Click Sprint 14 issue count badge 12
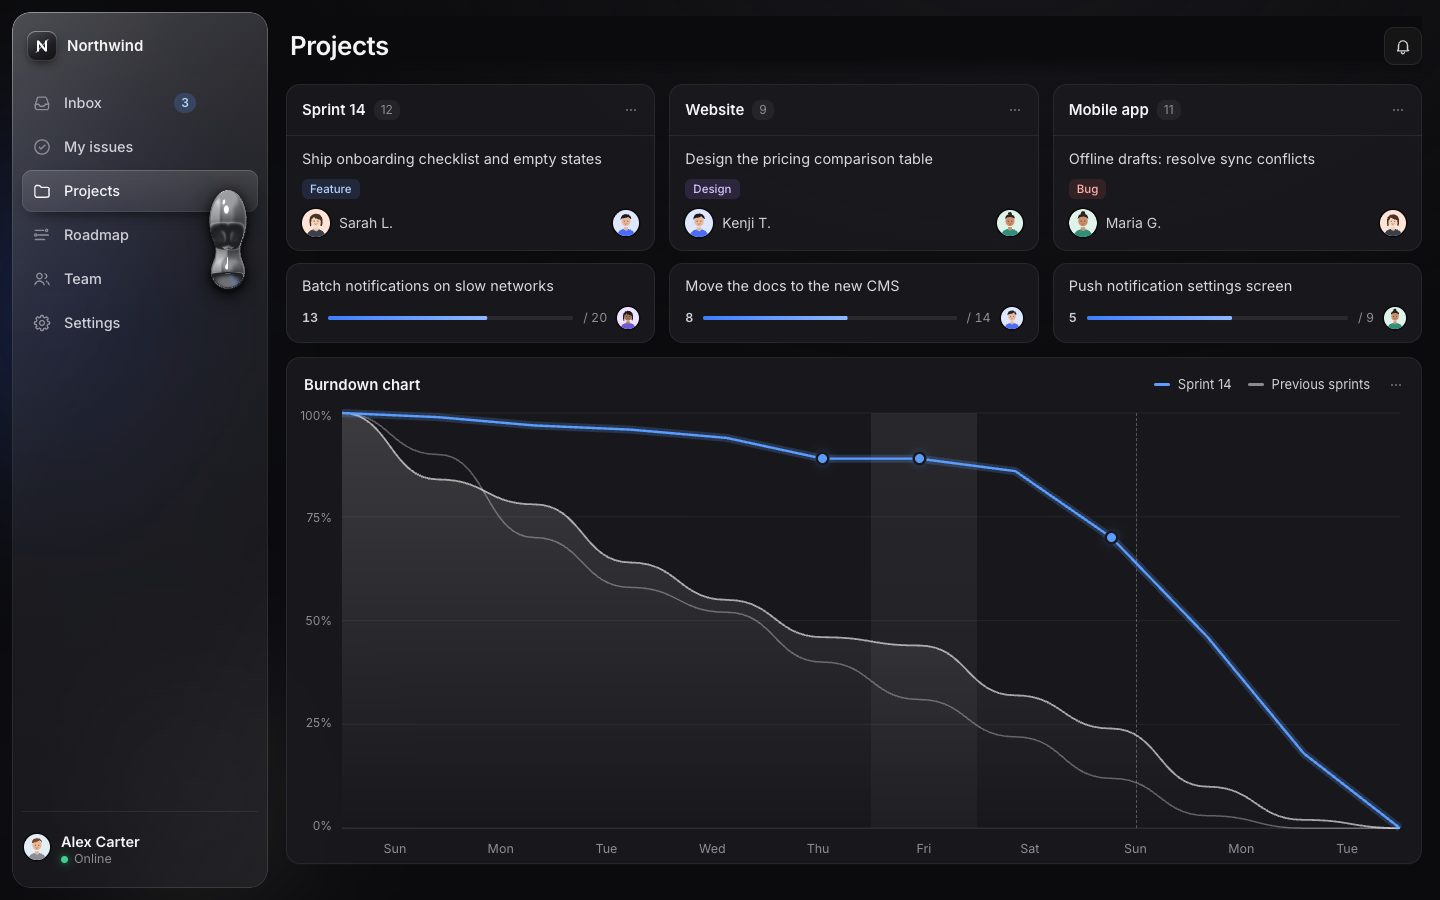Image resolution: width=1440 pixels, height=900 pixels. click(x=387, y=110)
